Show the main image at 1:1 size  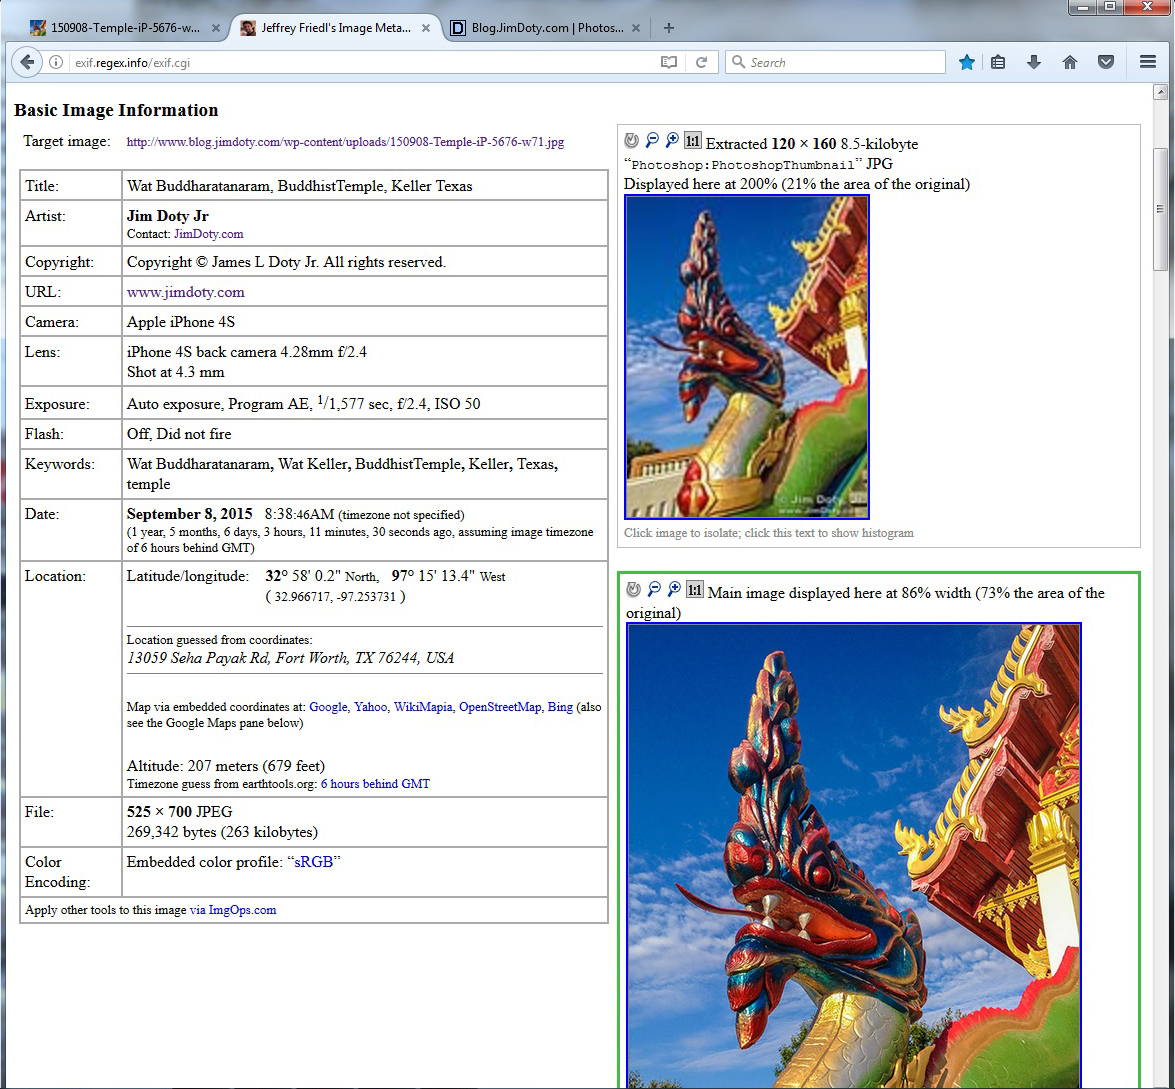[x=695, y=589]
